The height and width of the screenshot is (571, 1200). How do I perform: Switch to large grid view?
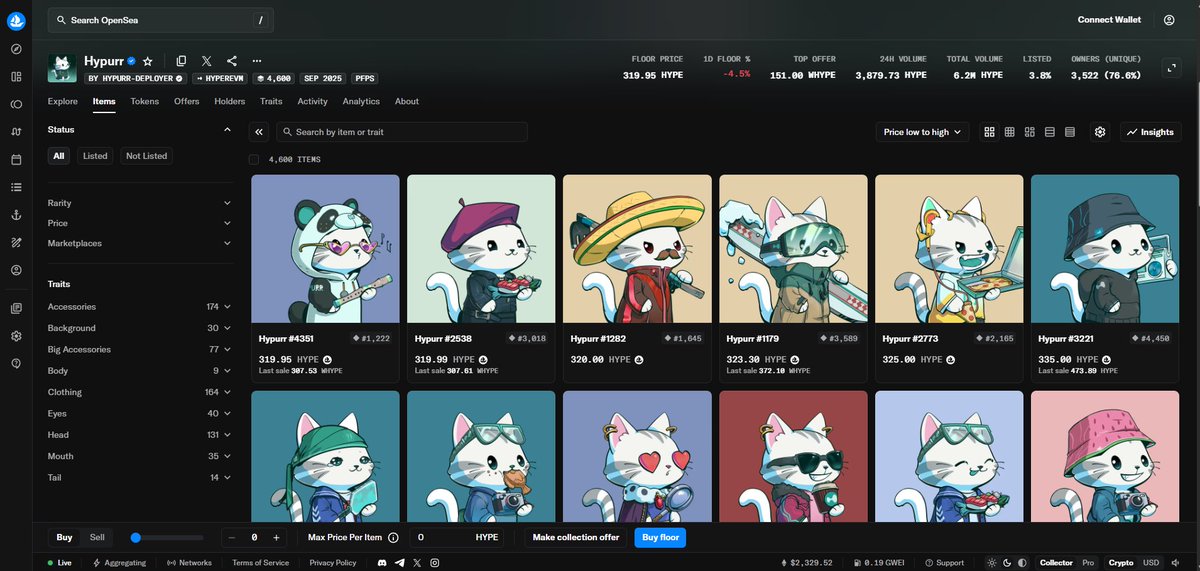[x=990, y=132]
